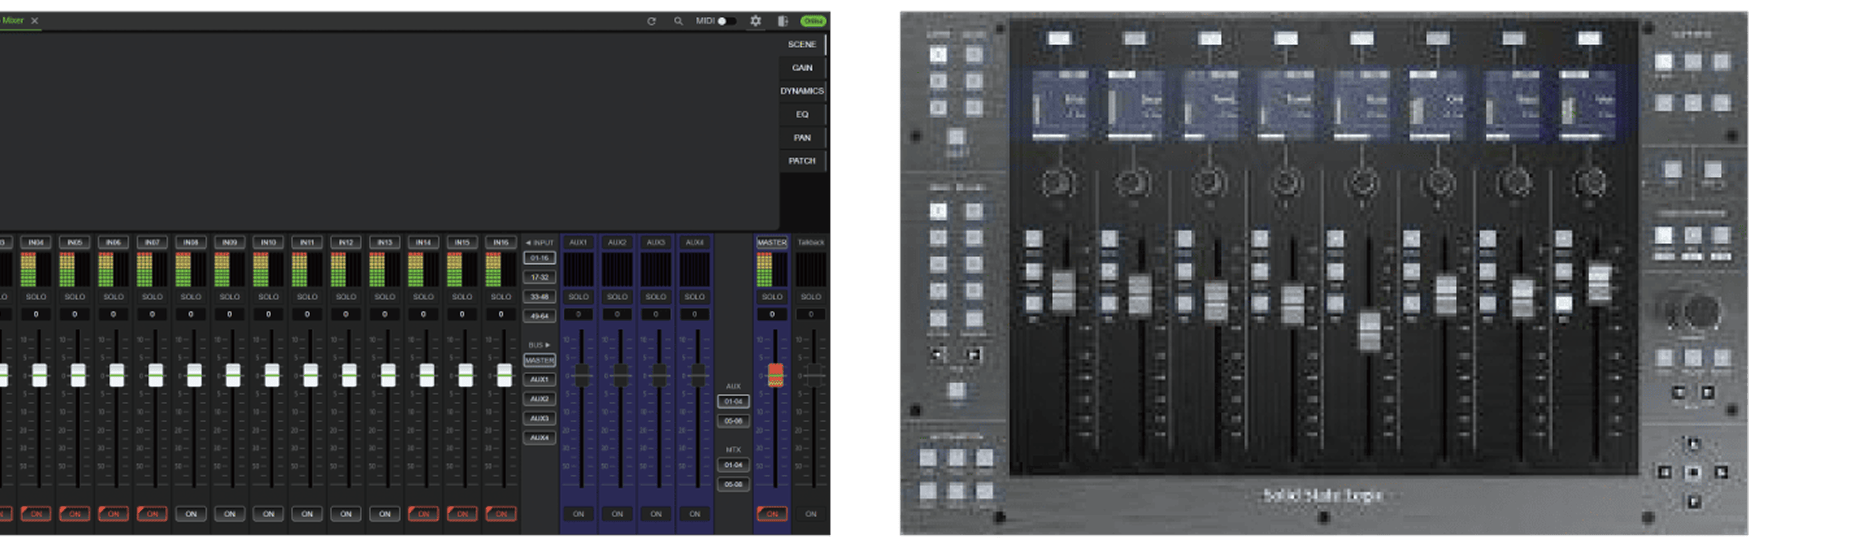The height and width of the screenshot is (540, 1858).
Task: Toggle the MIDI switch
Action: 727,21
